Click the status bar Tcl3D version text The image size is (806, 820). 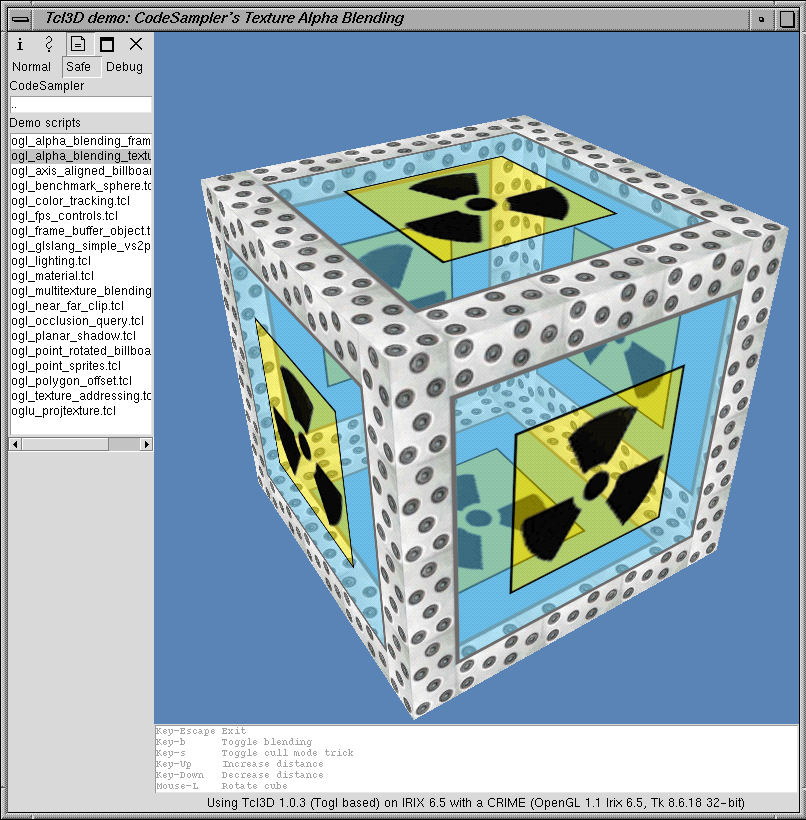click(x=476, y=803)
